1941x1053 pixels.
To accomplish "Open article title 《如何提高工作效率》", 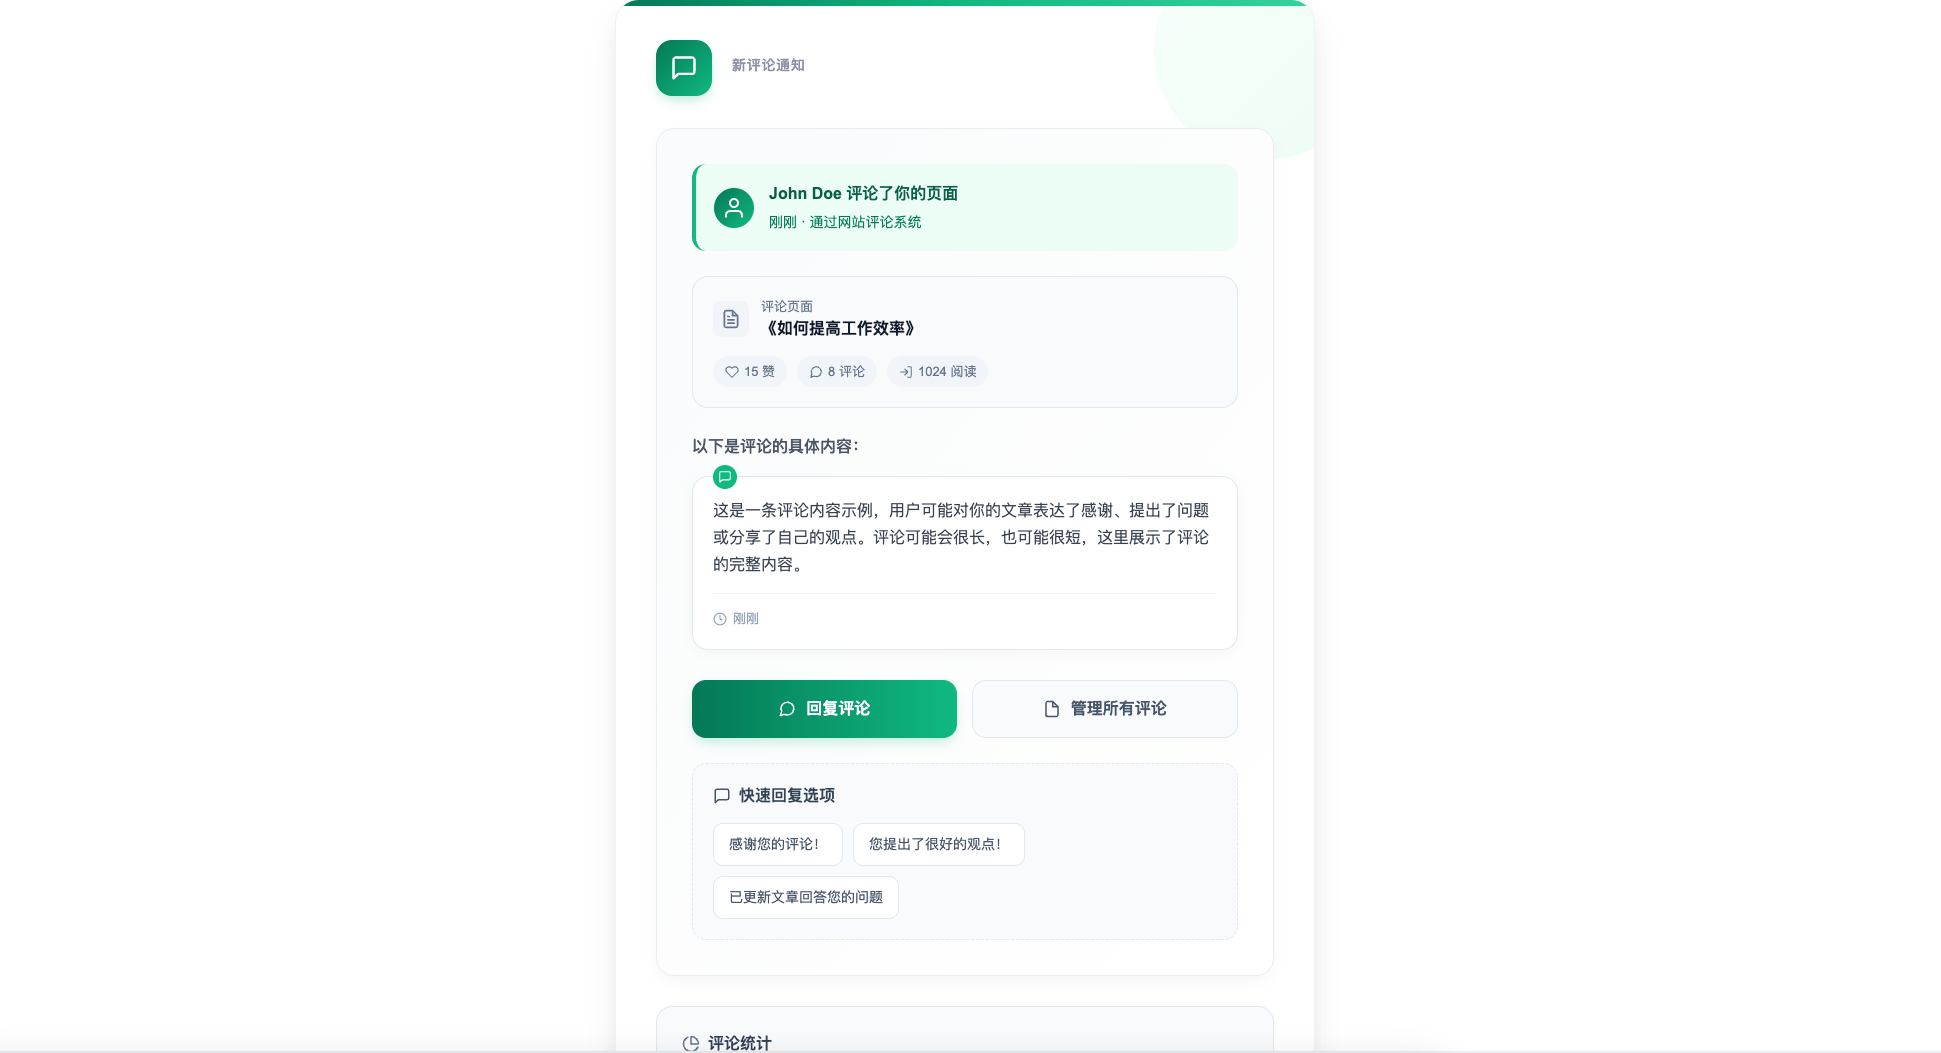I will coord(840,329).
